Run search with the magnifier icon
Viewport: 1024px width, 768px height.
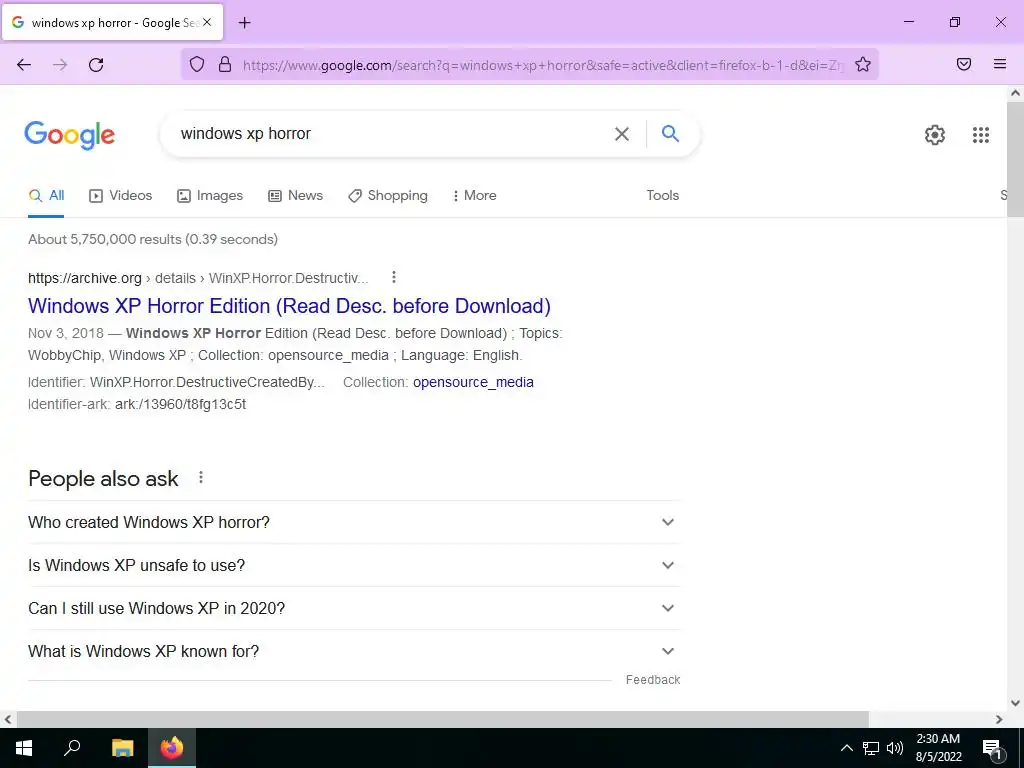click(x=670, y=133)
